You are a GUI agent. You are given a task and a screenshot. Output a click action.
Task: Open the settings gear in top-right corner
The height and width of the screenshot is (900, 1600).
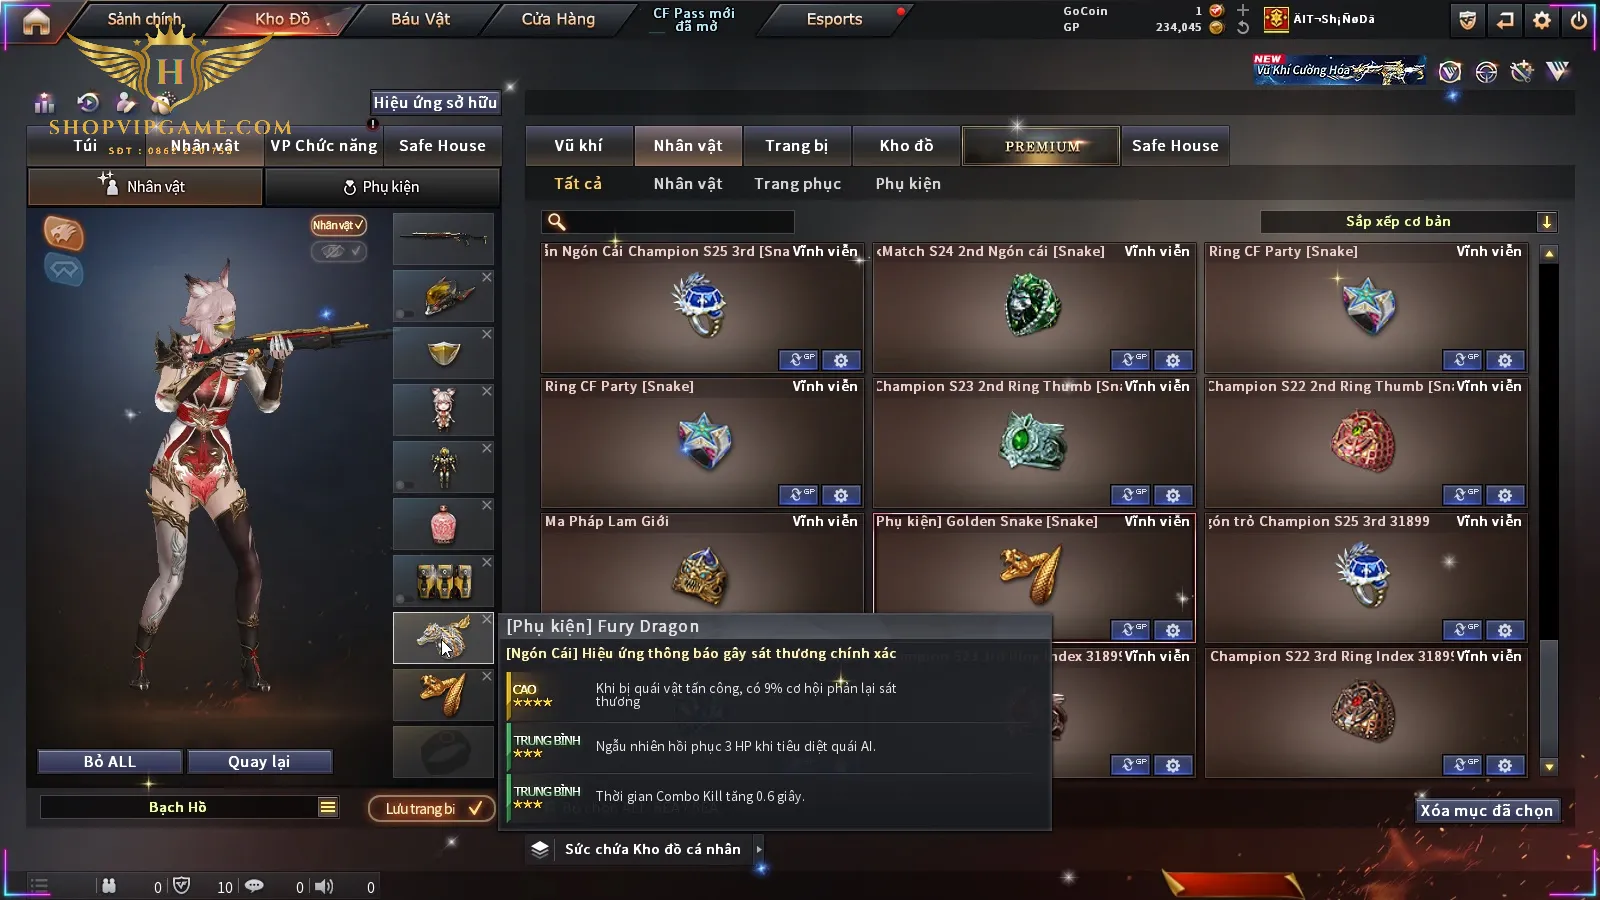pyautogui.click(x=1542, y=20)
